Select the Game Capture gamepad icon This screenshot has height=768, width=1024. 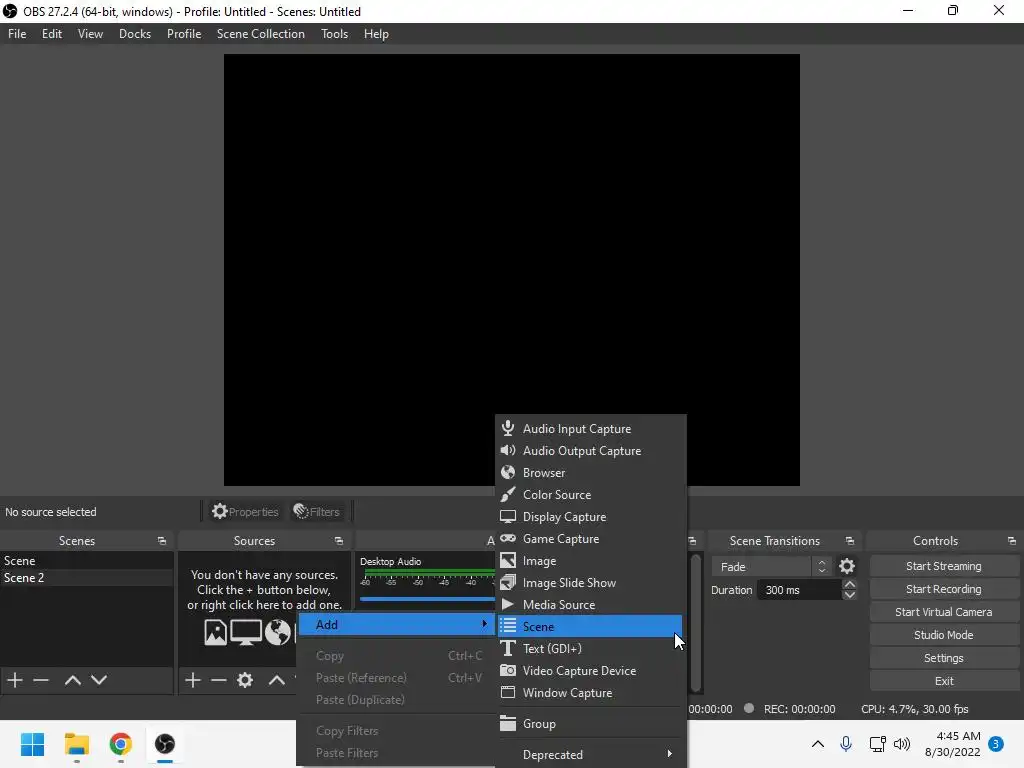click(507, 538)
